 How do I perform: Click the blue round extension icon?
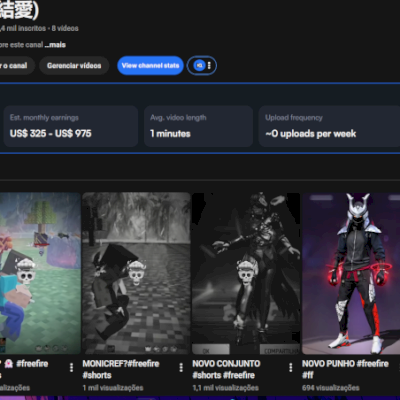coord(199,66)
